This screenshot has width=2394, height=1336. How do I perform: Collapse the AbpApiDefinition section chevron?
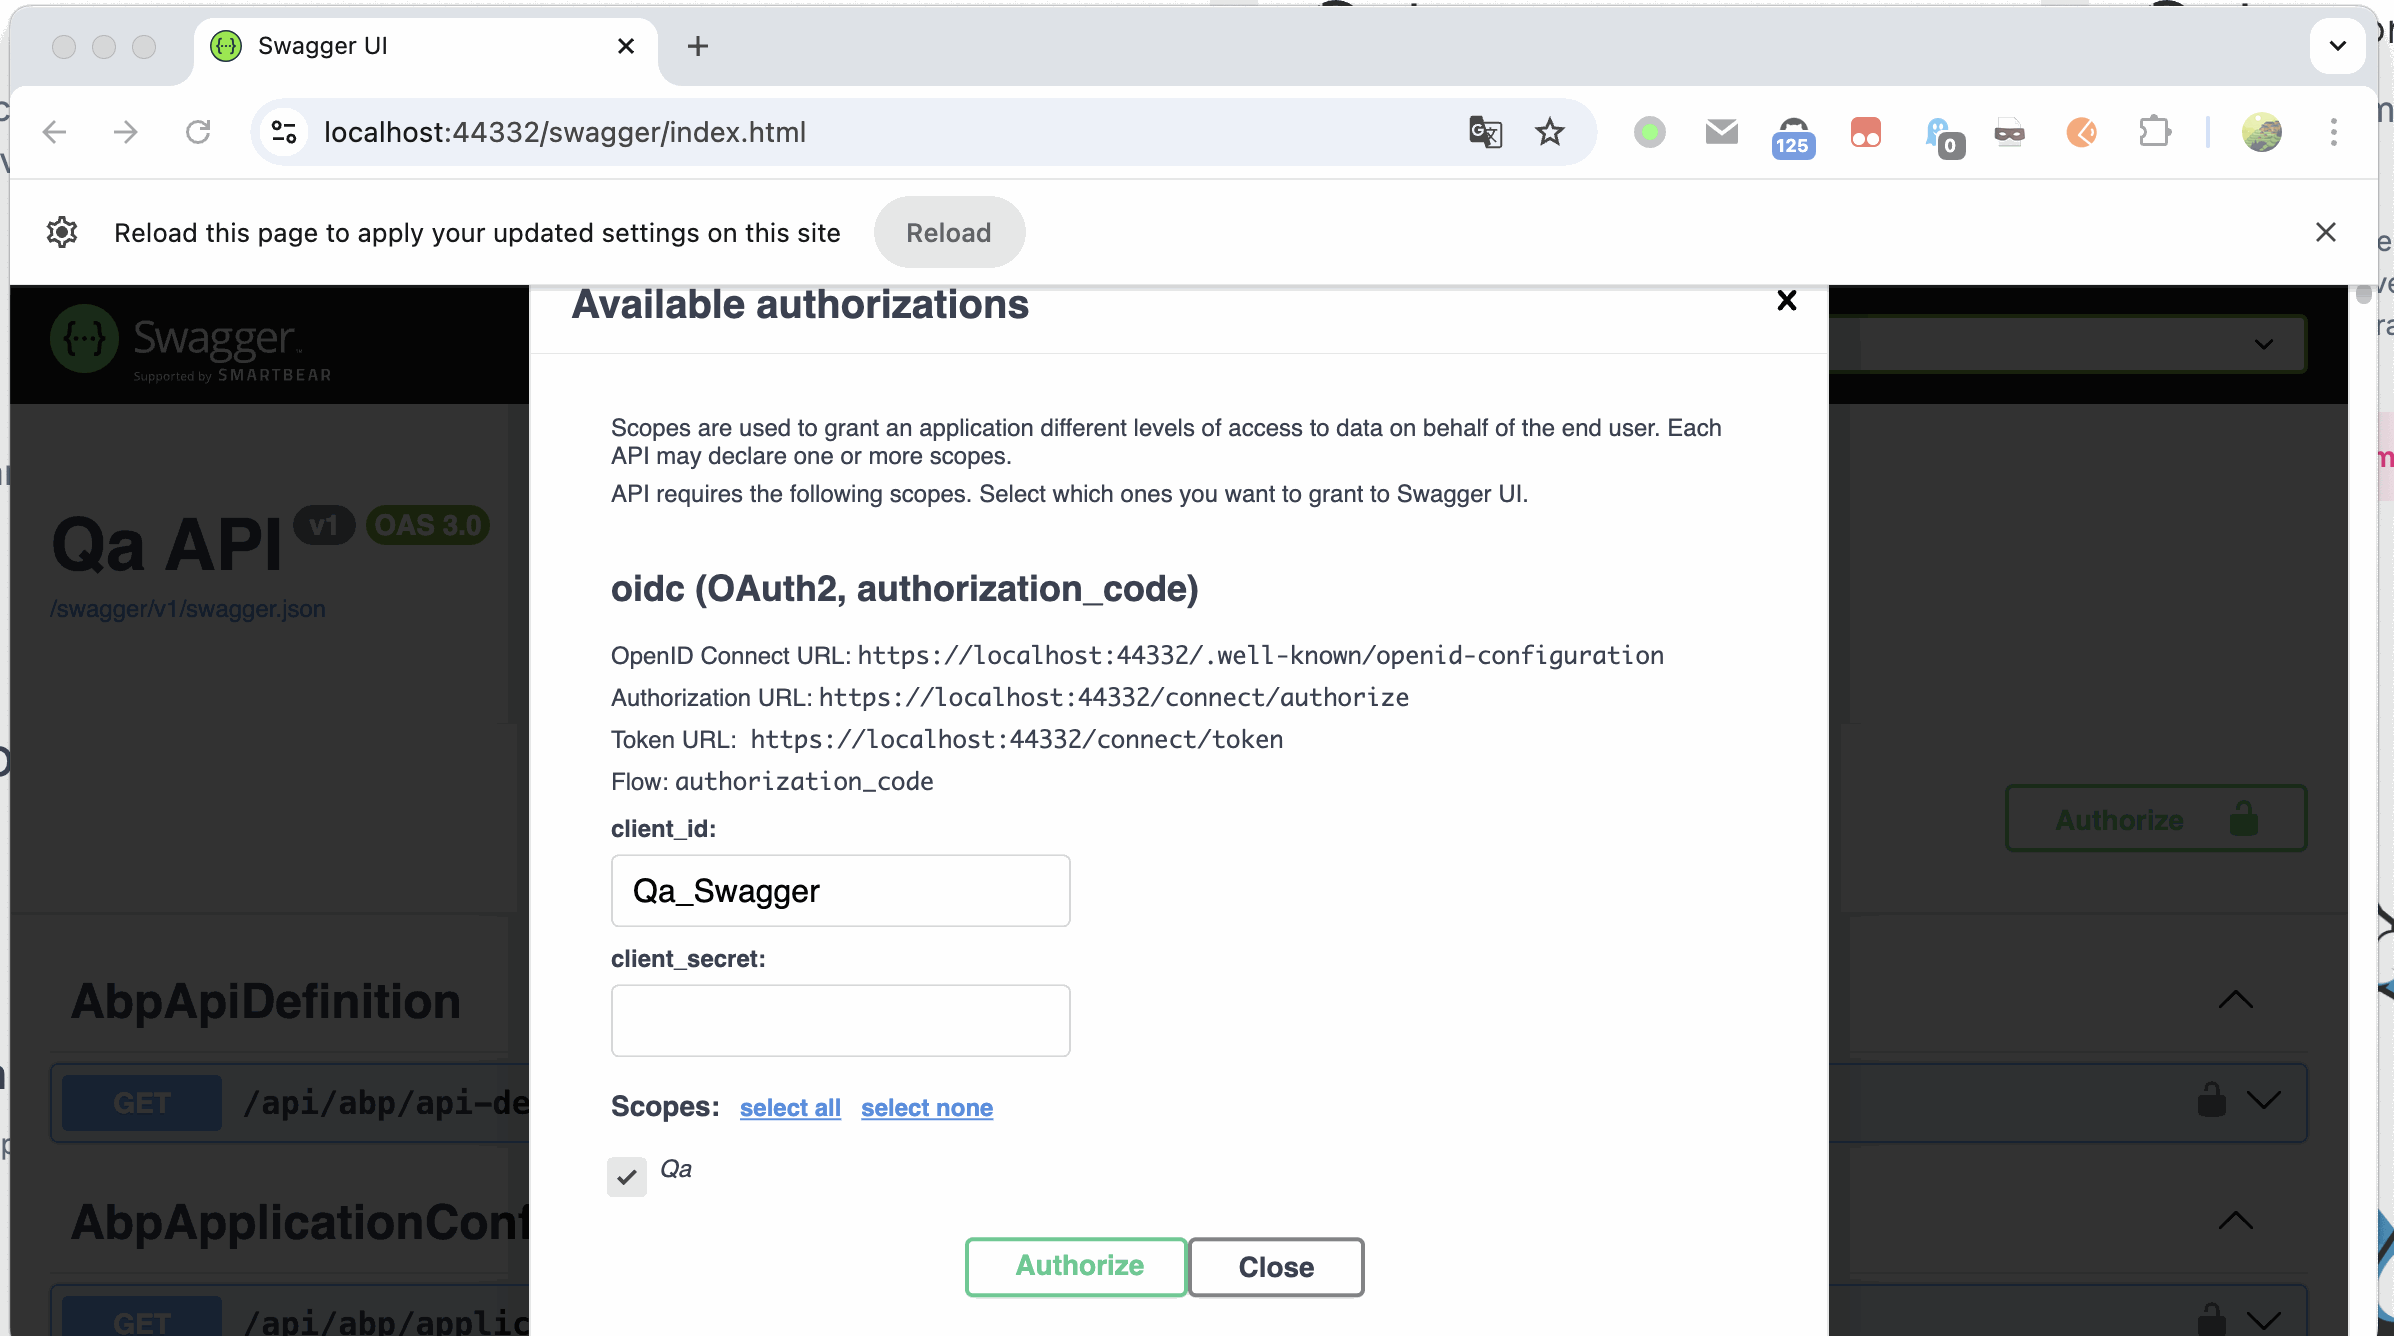pos(2236,1000)
